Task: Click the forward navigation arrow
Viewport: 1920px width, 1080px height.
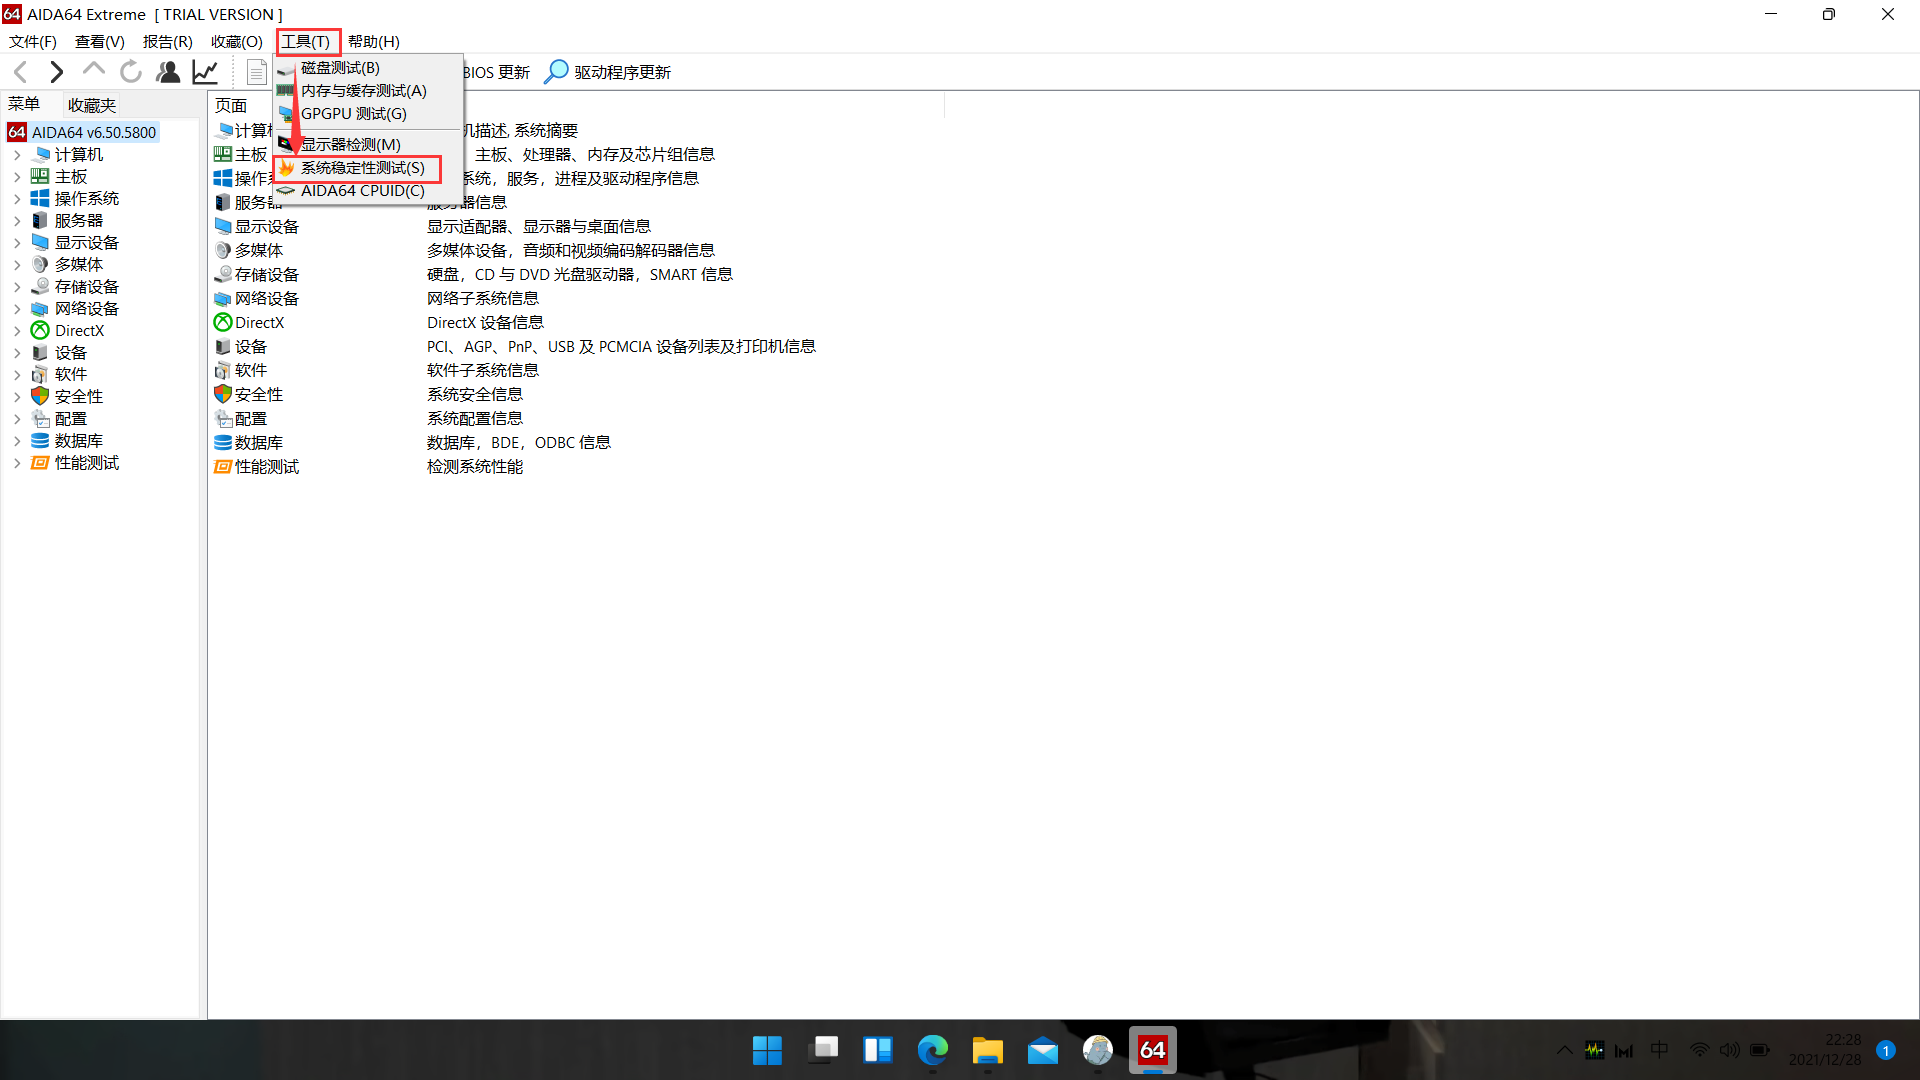Action: pyautogui.click(x=56, y=71)
